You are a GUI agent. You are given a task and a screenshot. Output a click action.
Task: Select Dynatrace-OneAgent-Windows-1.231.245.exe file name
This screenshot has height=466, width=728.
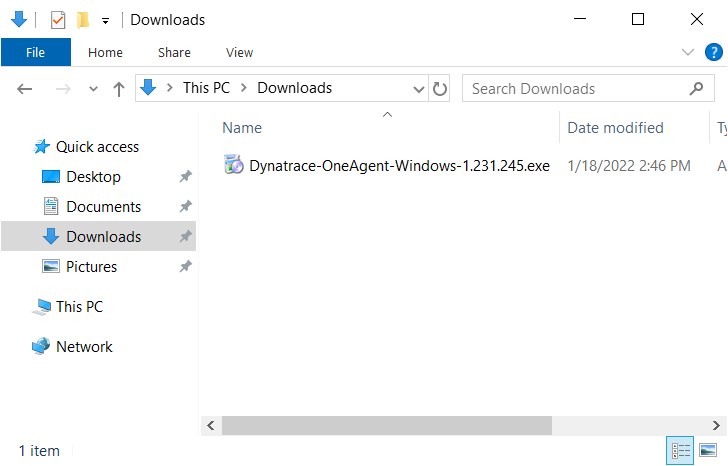pos(399,166)
